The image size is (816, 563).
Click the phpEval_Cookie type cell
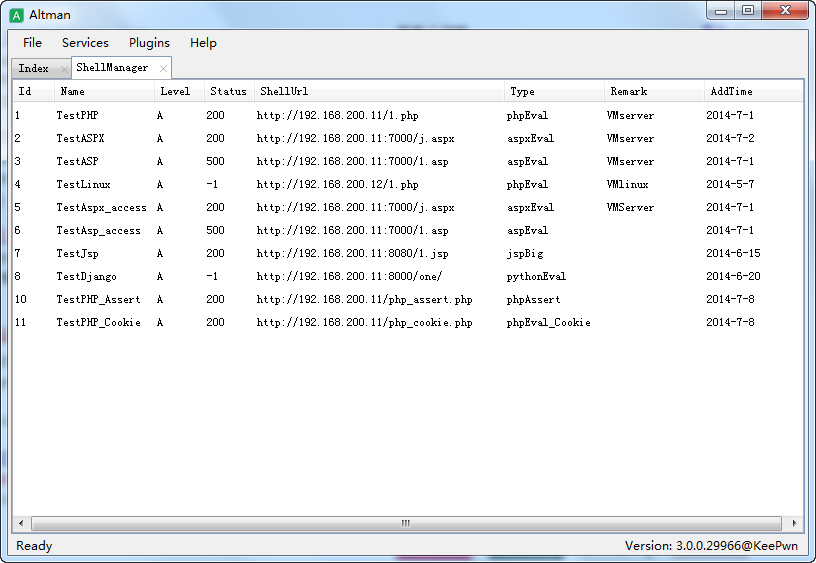[549, 322]
